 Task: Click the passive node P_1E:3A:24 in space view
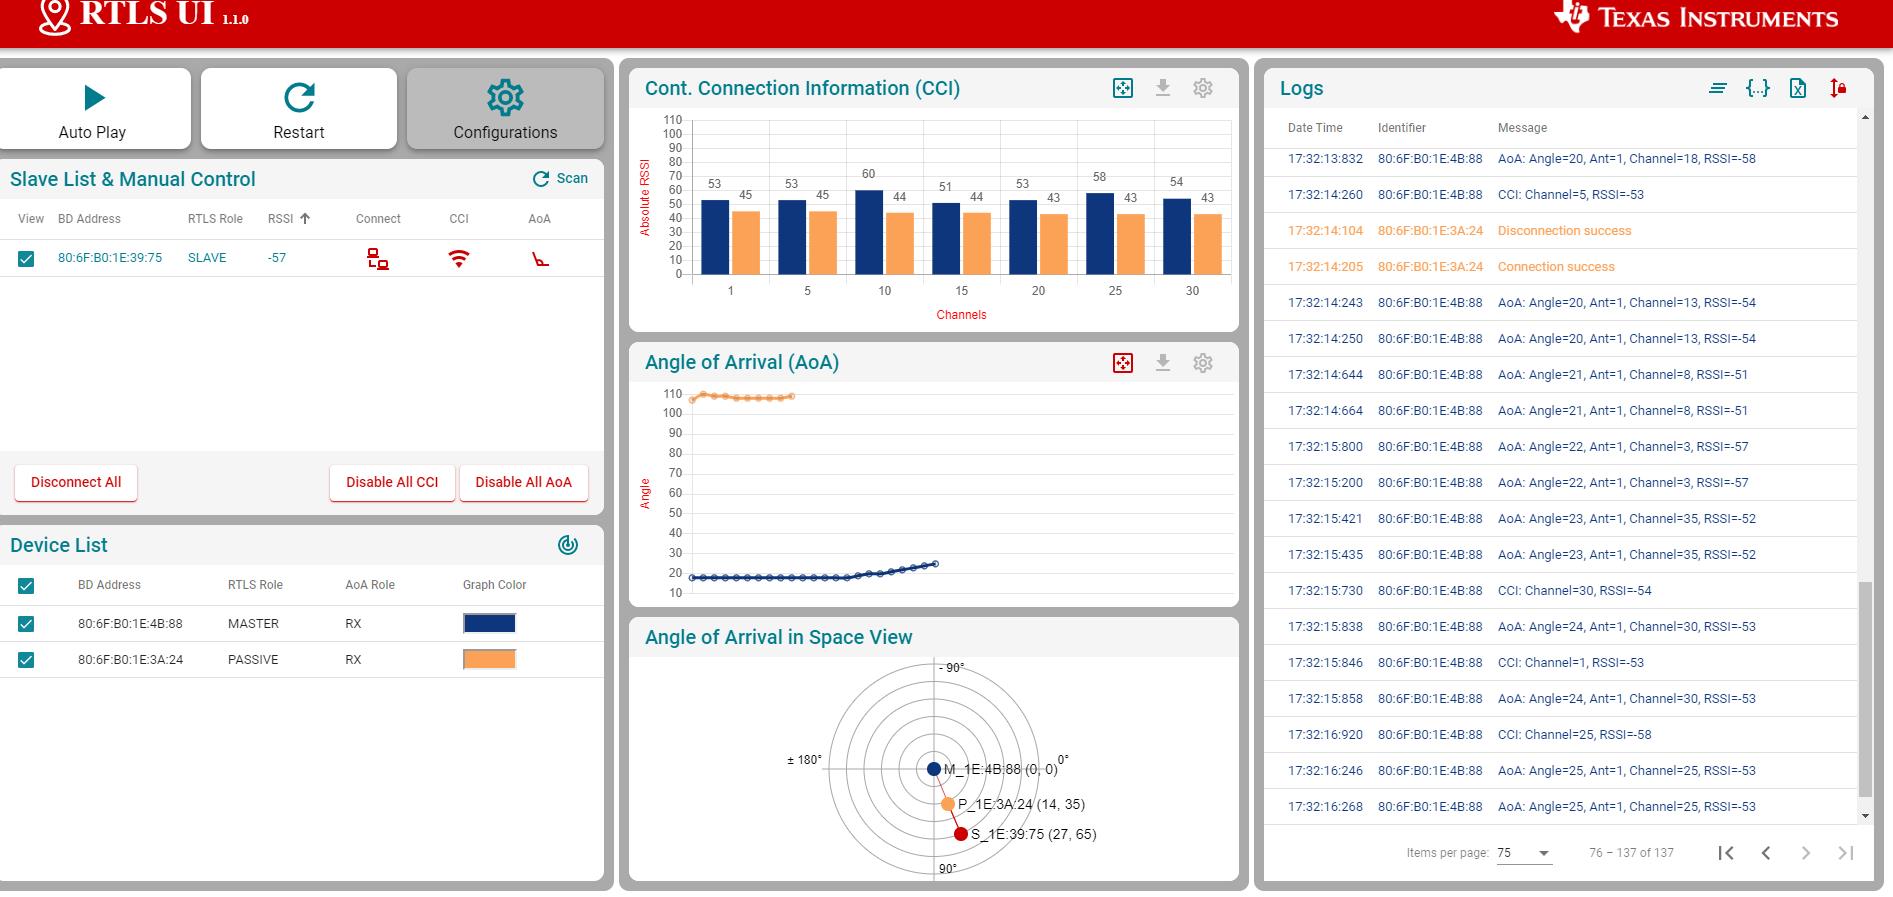947,804
